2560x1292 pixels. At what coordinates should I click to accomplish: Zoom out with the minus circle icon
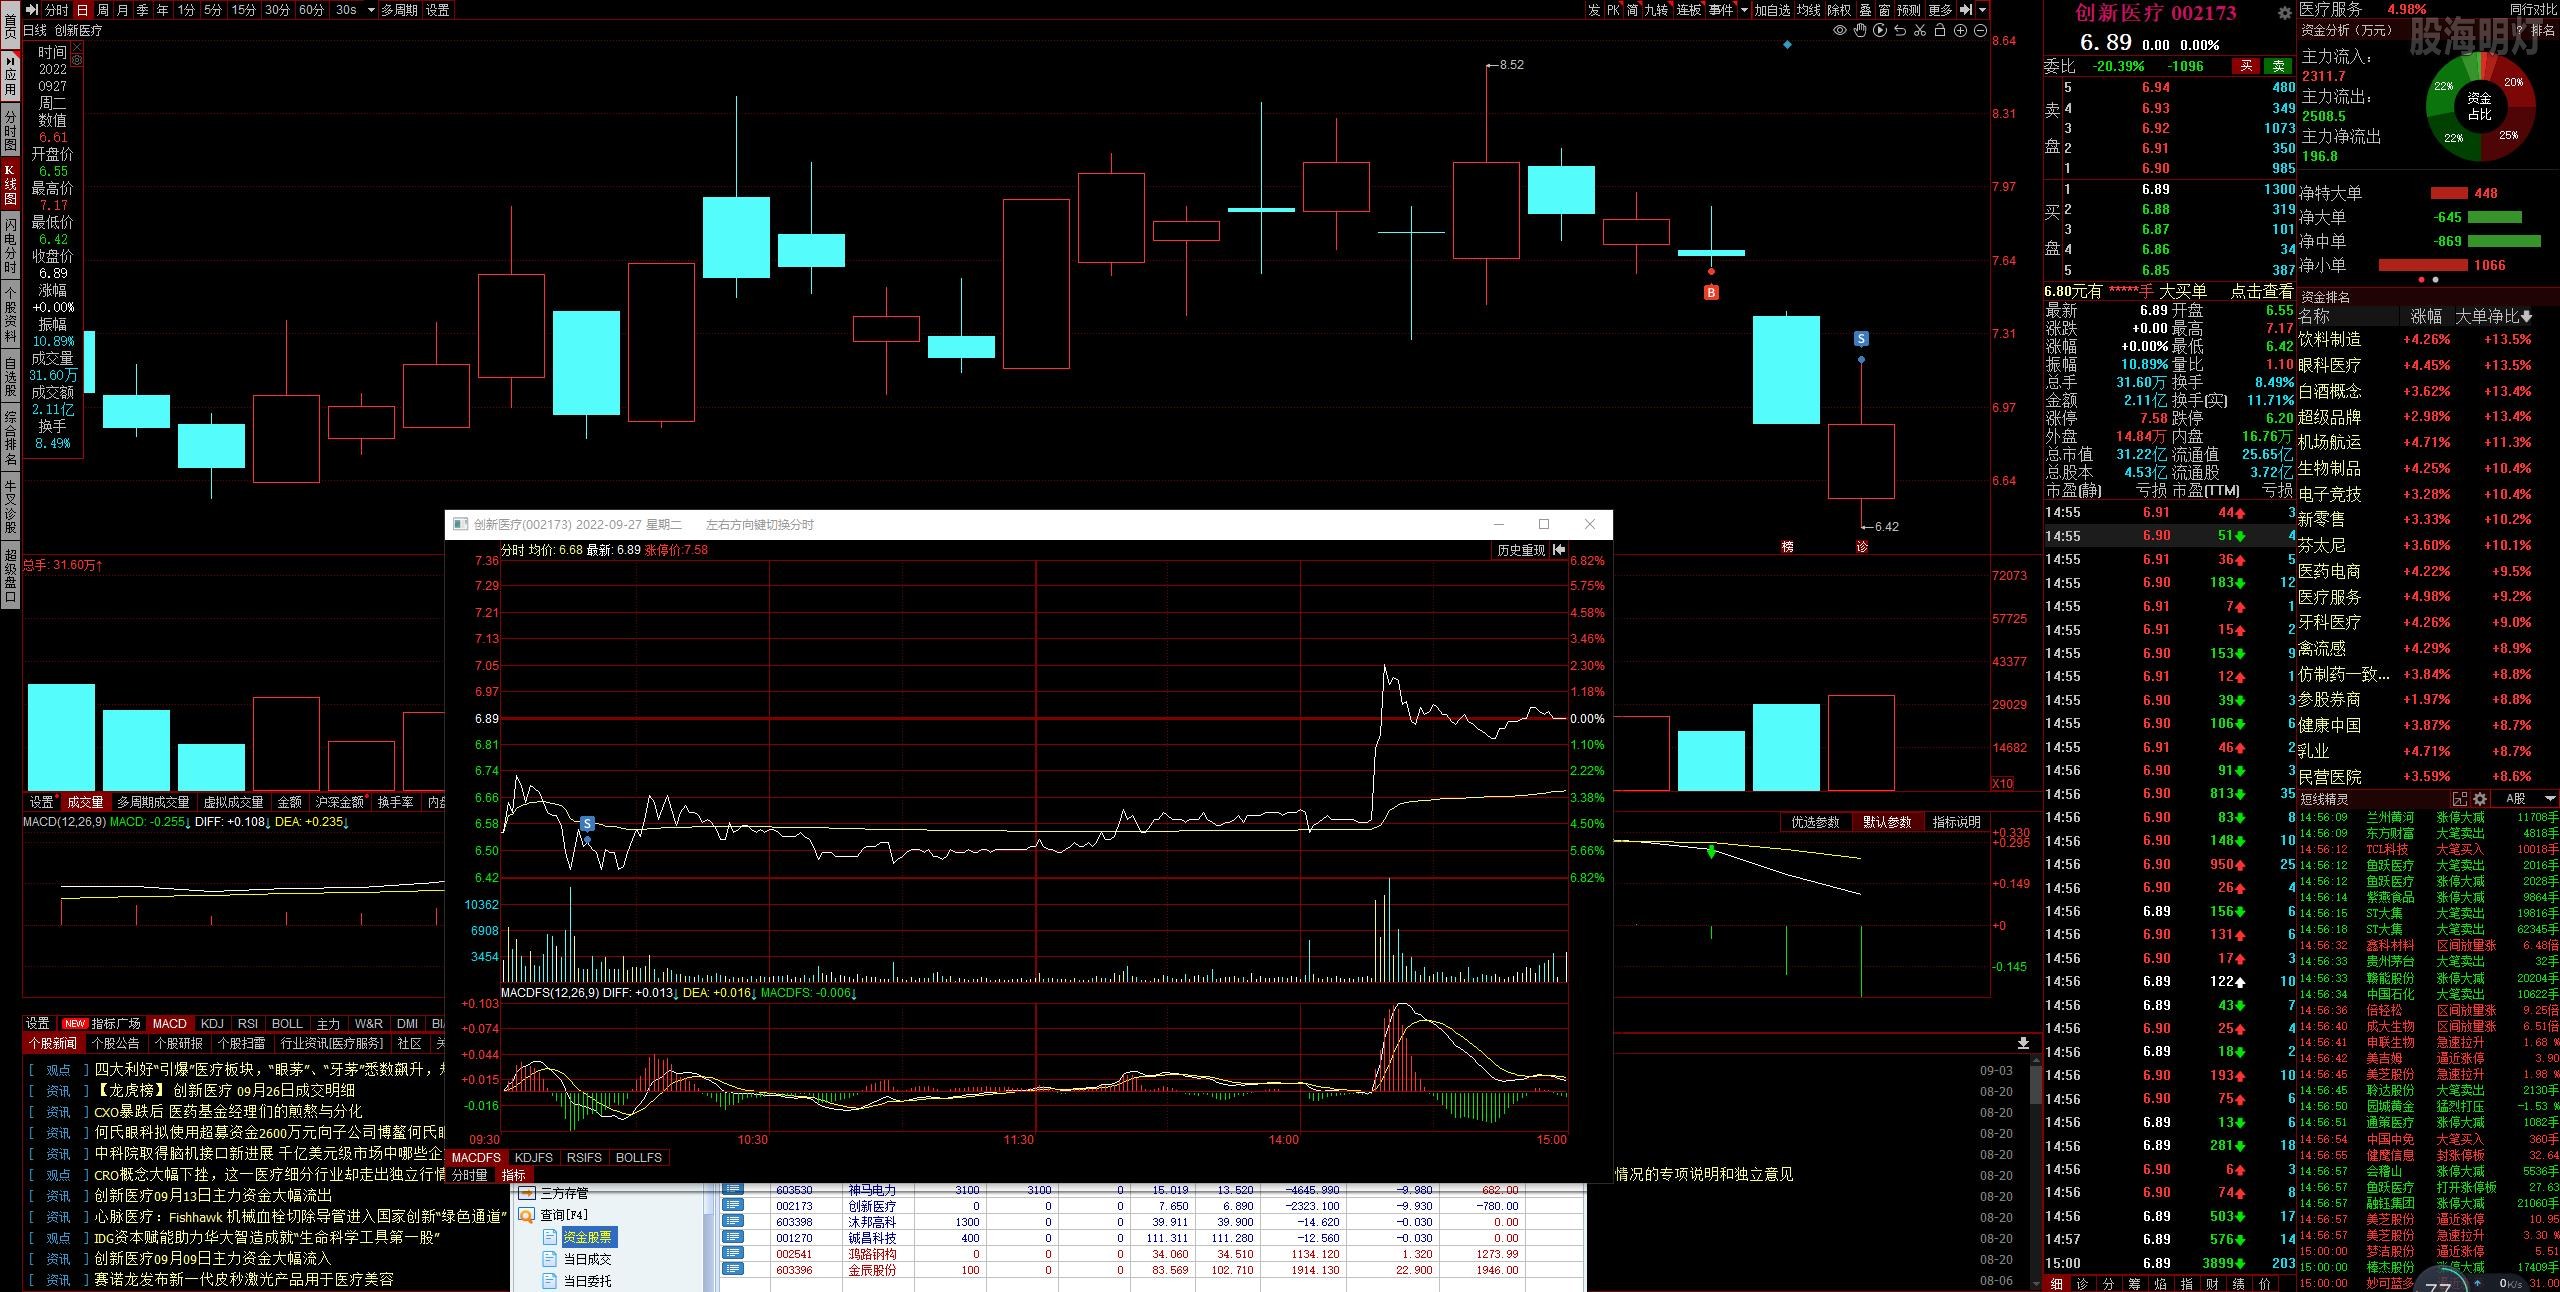pyautogui.click(x=1980, y=31)
